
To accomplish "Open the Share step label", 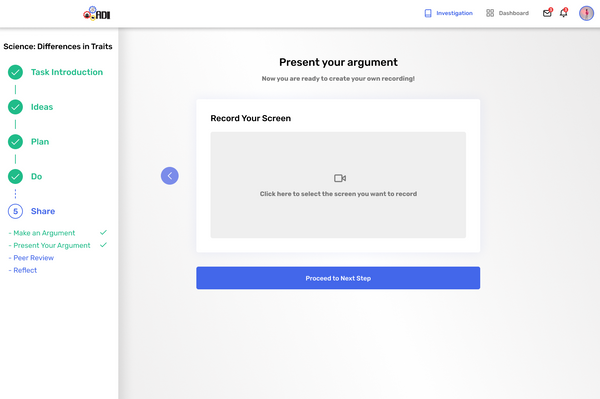I will (43, 211).
